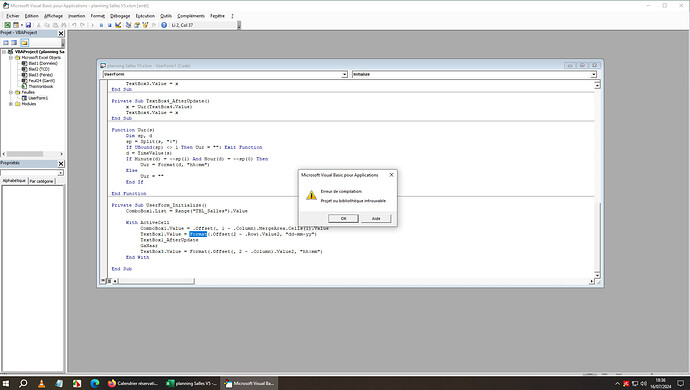Screen dimensions: 690x390
Task: Toggle Folders view in the project pane
Action: 24,43
